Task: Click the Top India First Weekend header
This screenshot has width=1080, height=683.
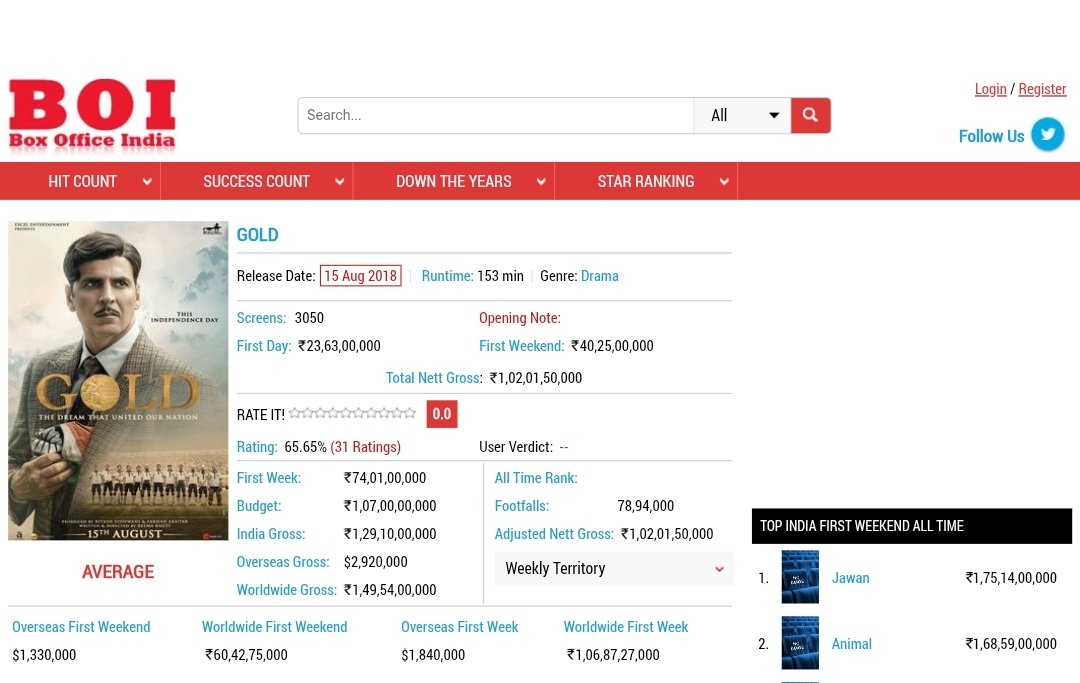Action: [911, 526]
